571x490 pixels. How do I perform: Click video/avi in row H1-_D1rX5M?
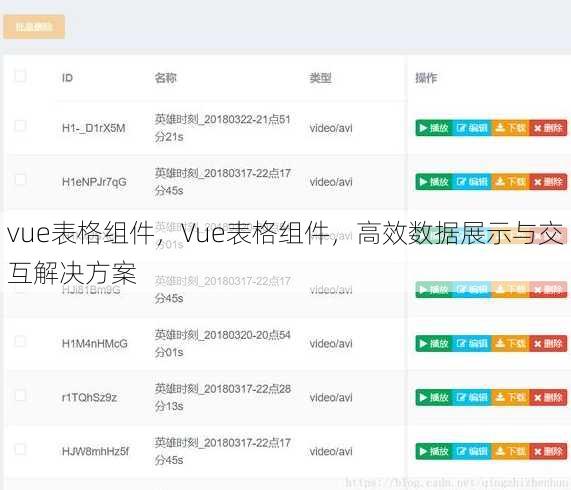[x=331, y=128]
